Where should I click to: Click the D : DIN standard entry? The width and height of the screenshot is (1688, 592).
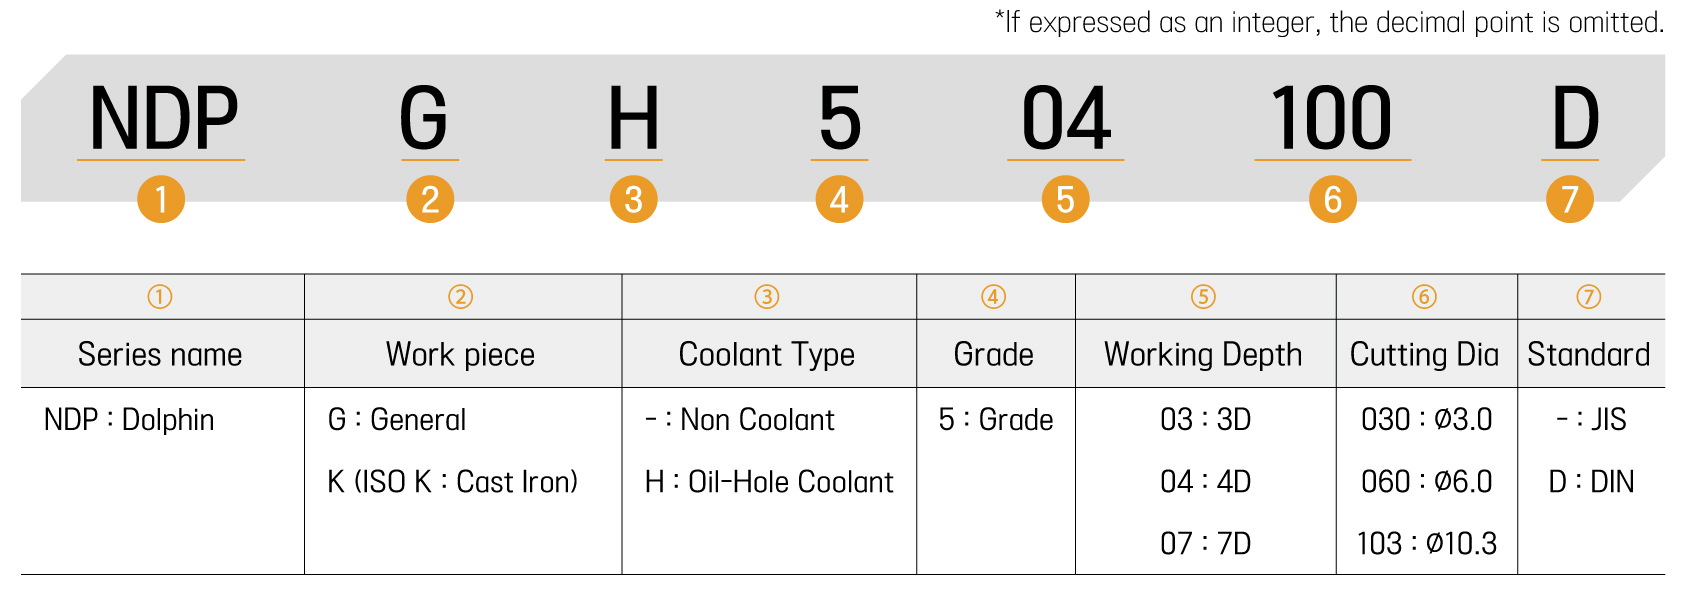[1591, 482]
